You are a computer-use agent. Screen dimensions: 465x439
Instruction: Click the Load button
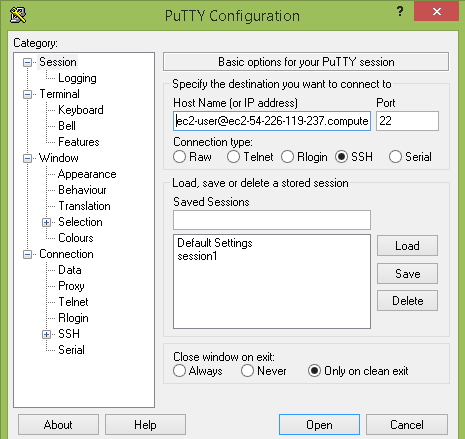407,246
